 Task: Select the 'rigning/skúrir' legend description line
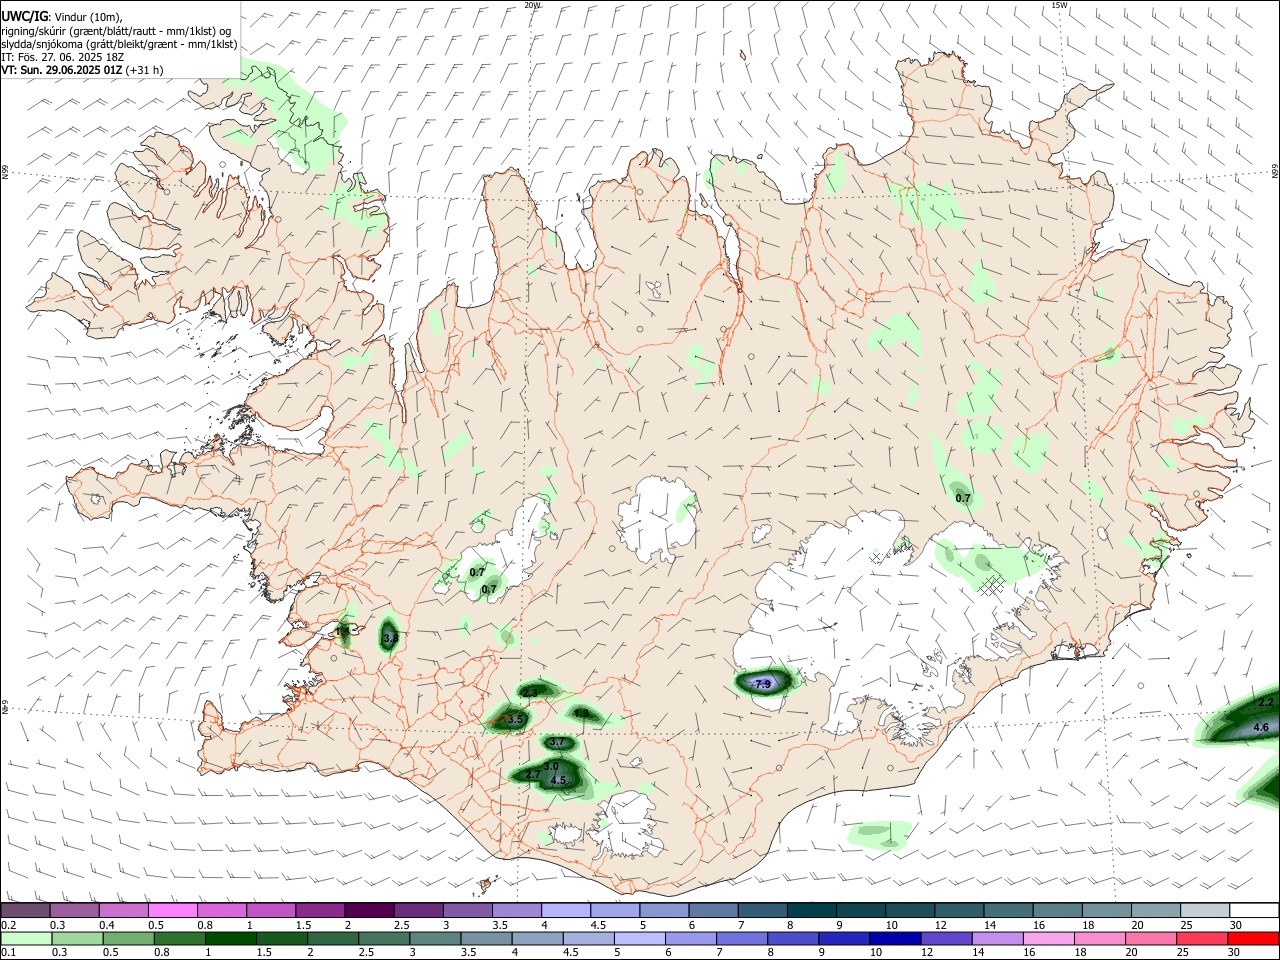click(116, 31)
